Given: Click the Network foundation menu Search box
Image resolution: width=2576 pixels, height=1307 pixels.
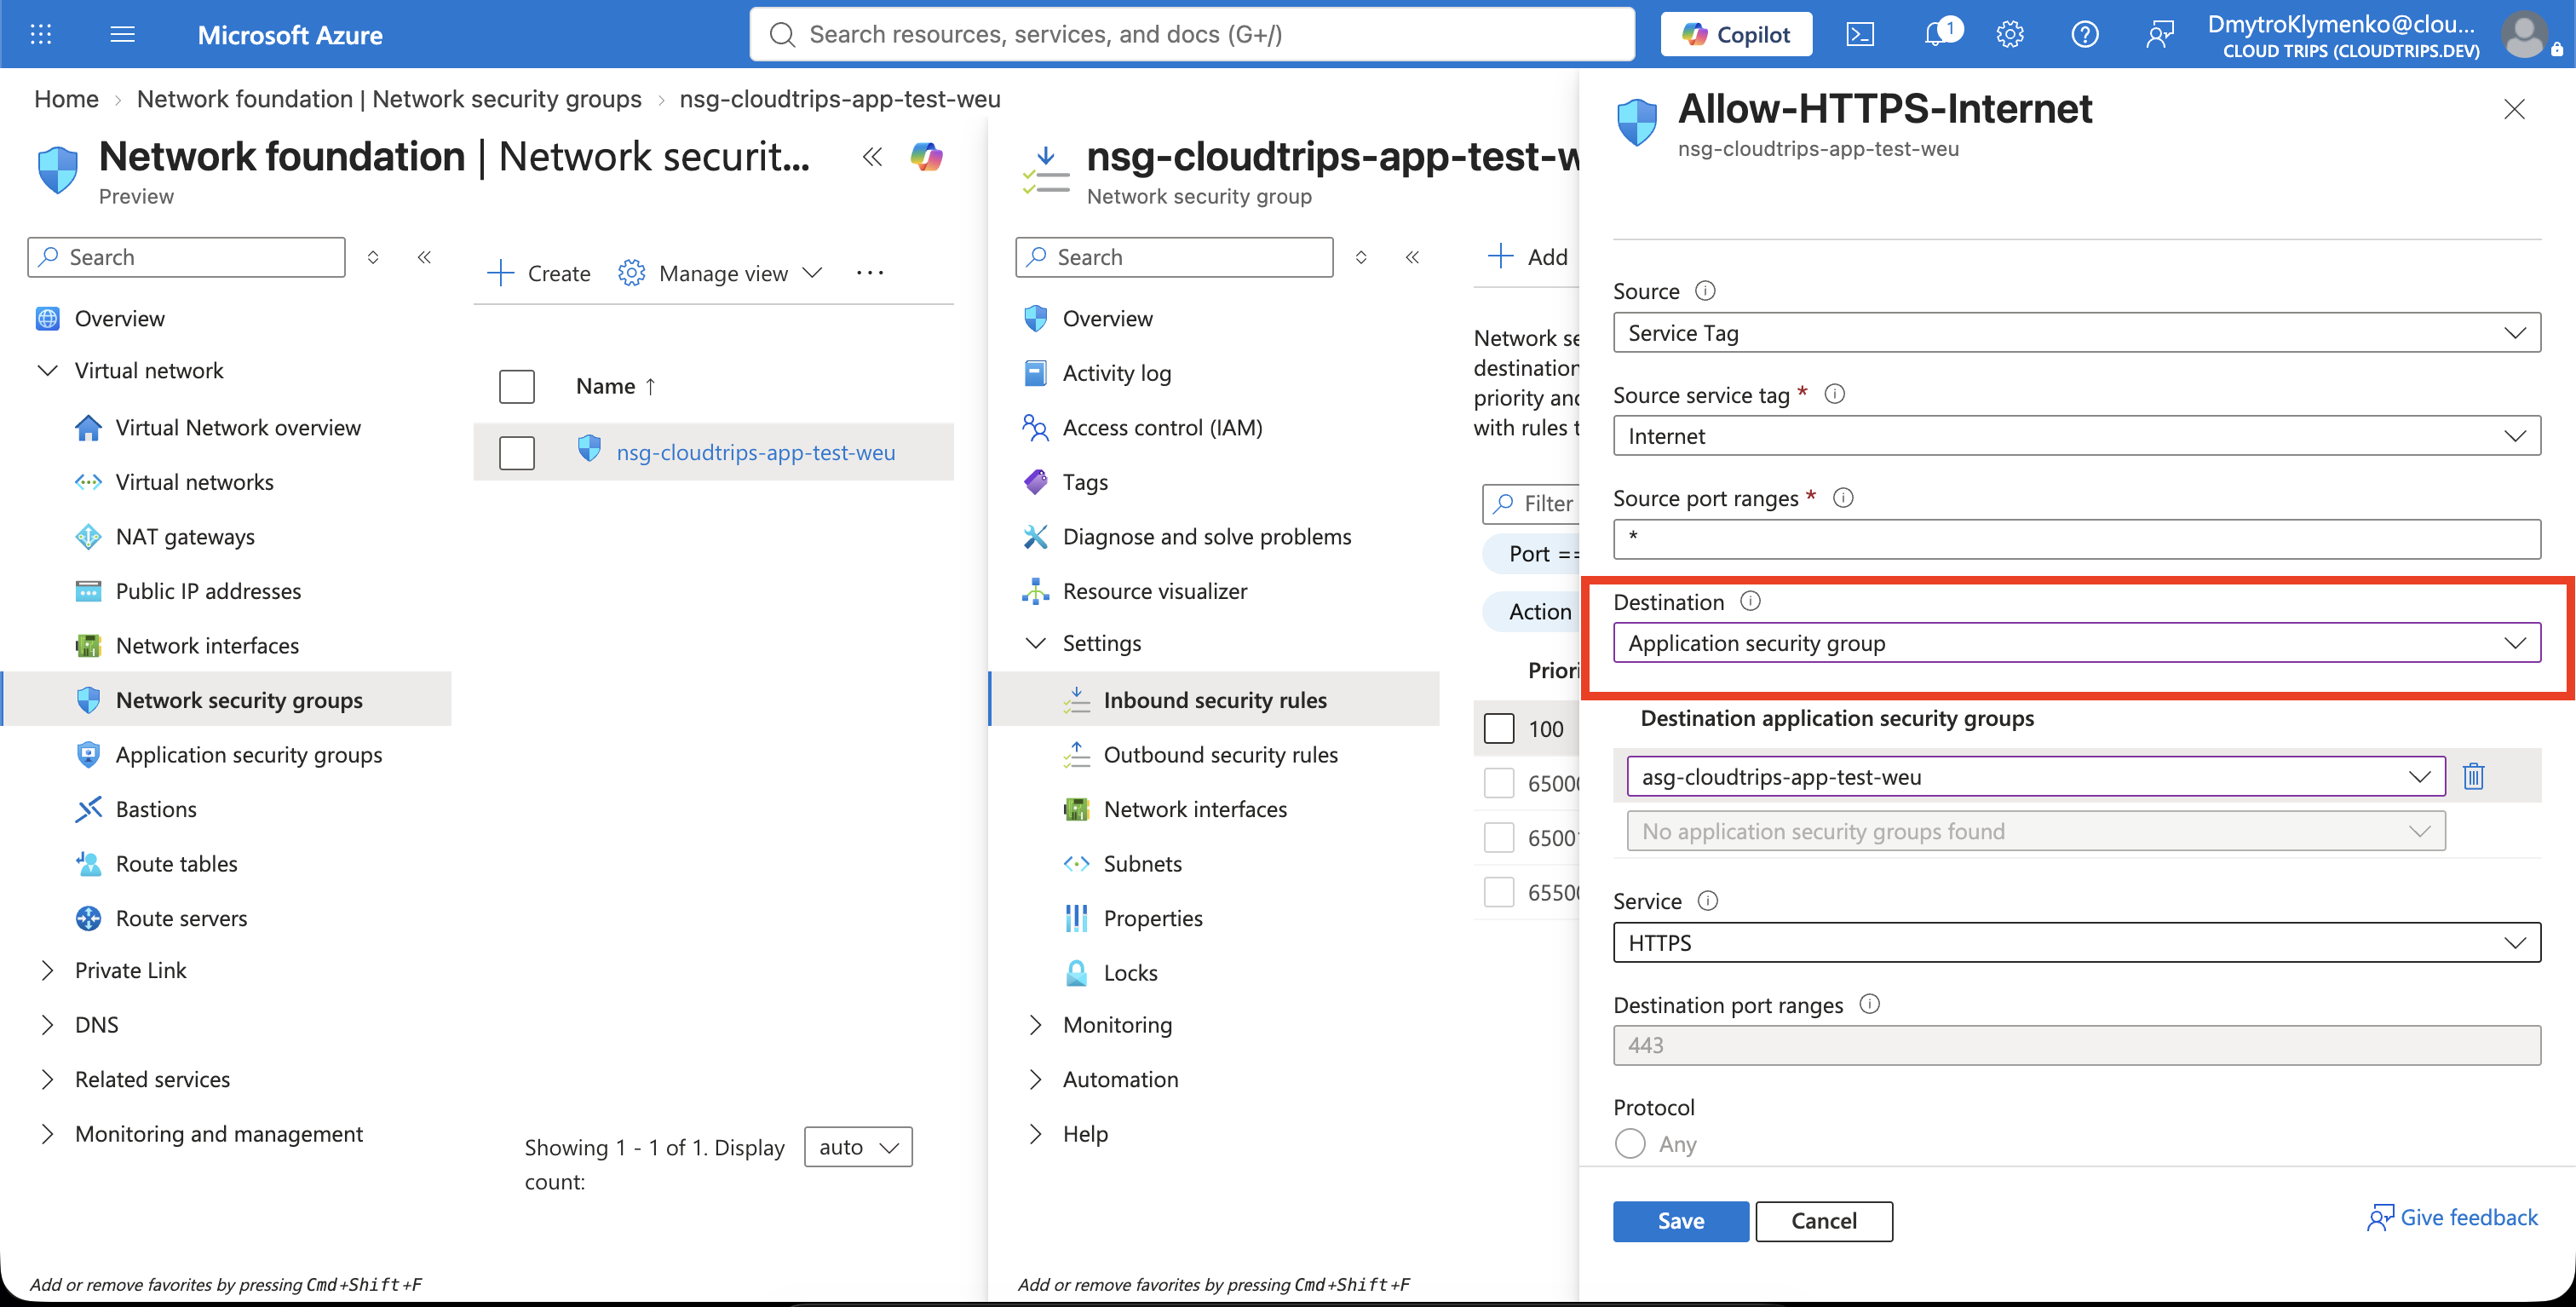Looking at the screenshot, I should (187, 257).
